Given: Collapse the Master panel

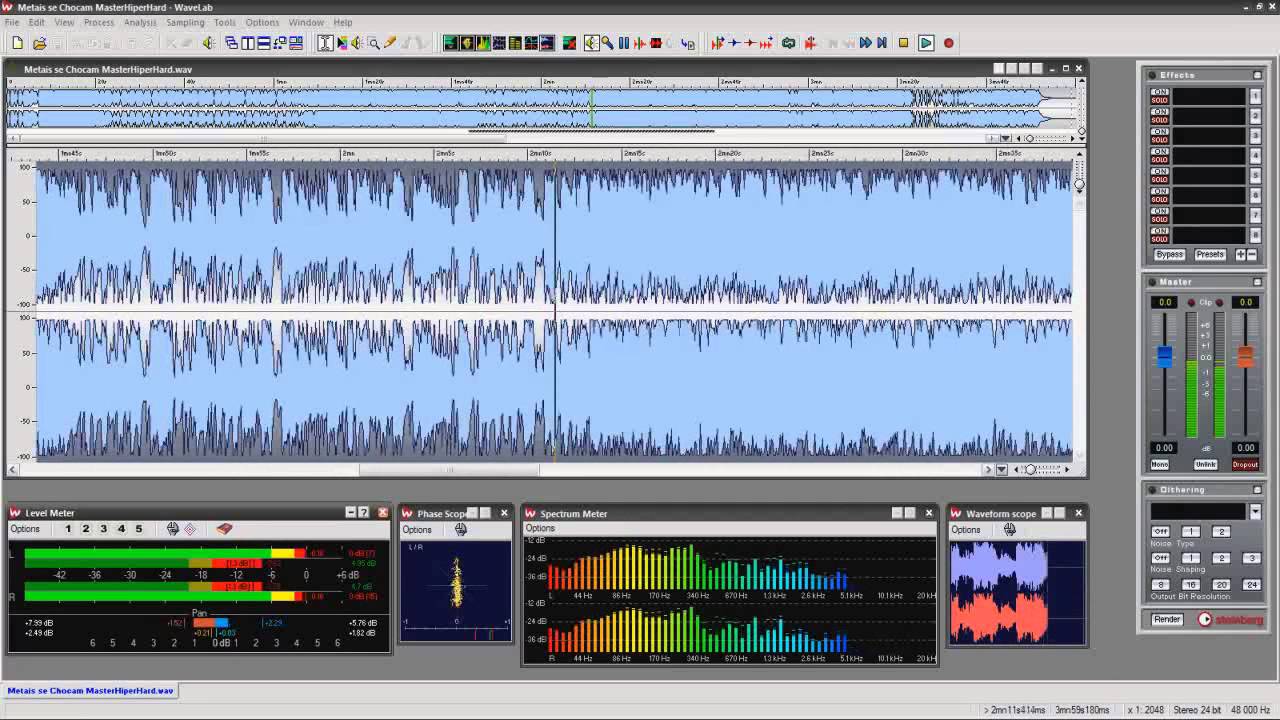Looking at the screenshot, I should pos(1257,282).
